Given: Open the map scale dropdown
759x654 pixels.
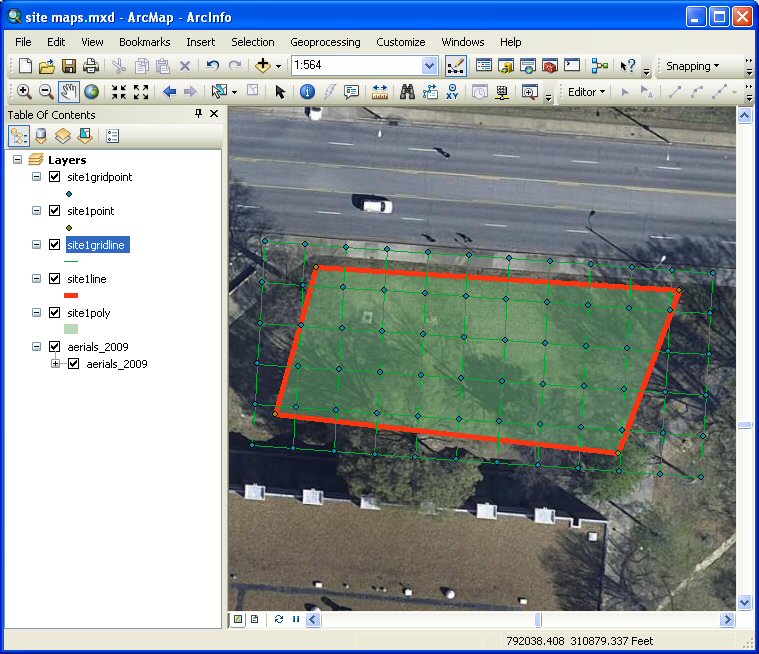Looking at the screenshot, I should click(x=429, y=65).
